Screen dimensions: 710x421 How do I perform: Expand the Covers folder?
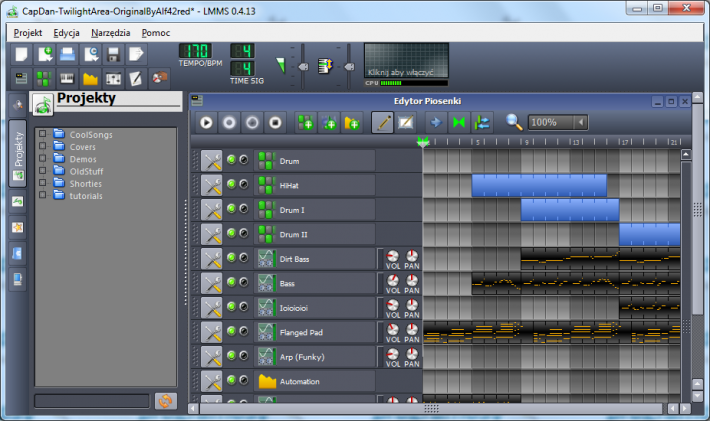pyautogui.click(x=43, y=146)
